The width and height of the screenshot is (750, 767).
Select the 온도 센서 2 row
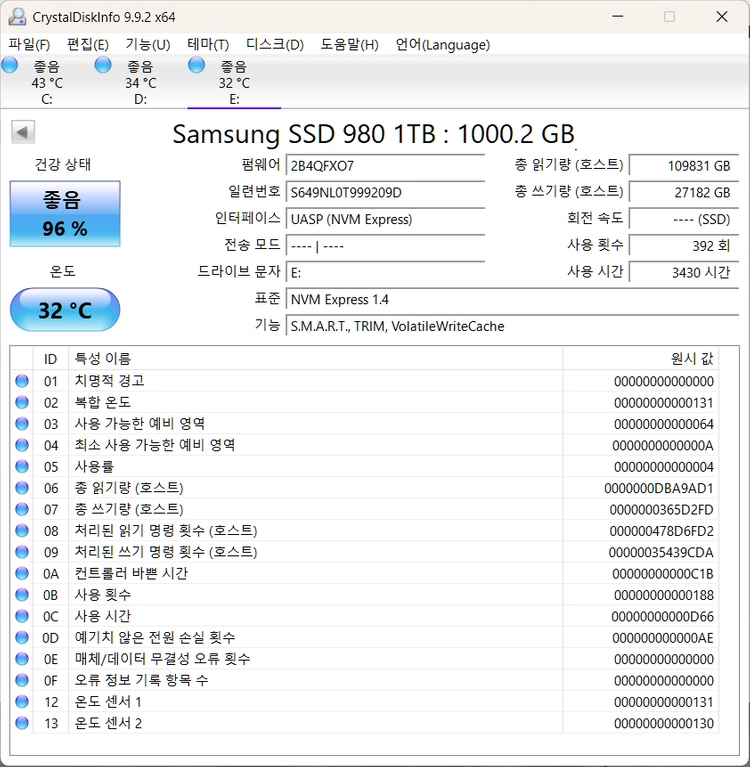[x=364, y=723]
